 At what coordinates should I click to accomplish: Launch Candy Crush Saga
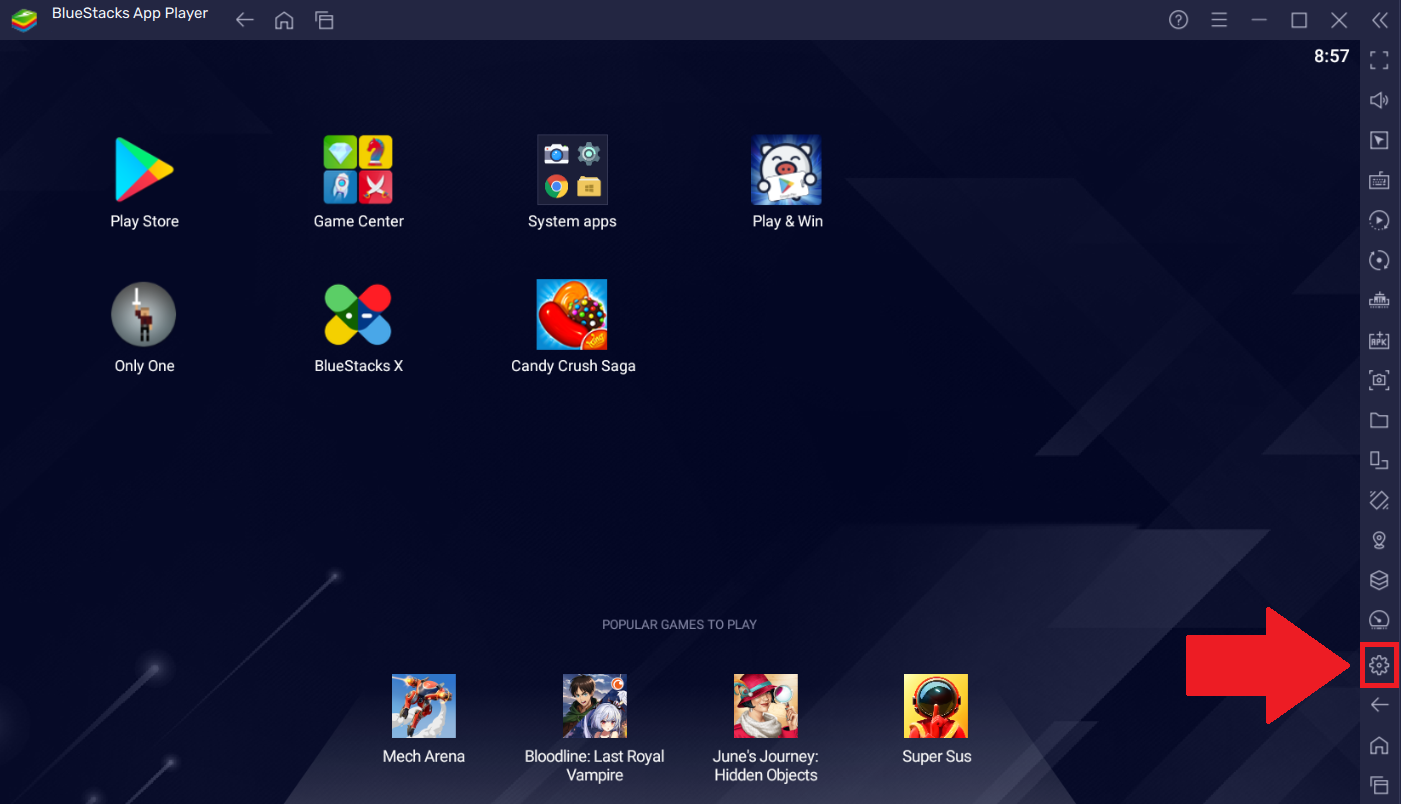[x=572, y=314]
